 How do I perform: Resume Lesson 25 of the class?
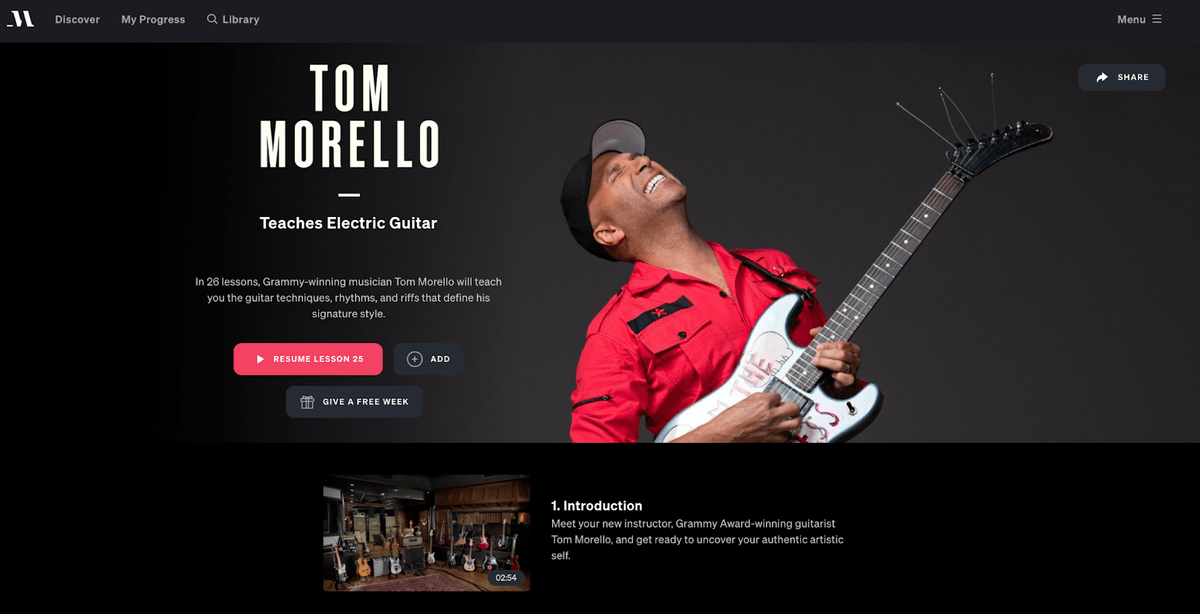(309, 359)
